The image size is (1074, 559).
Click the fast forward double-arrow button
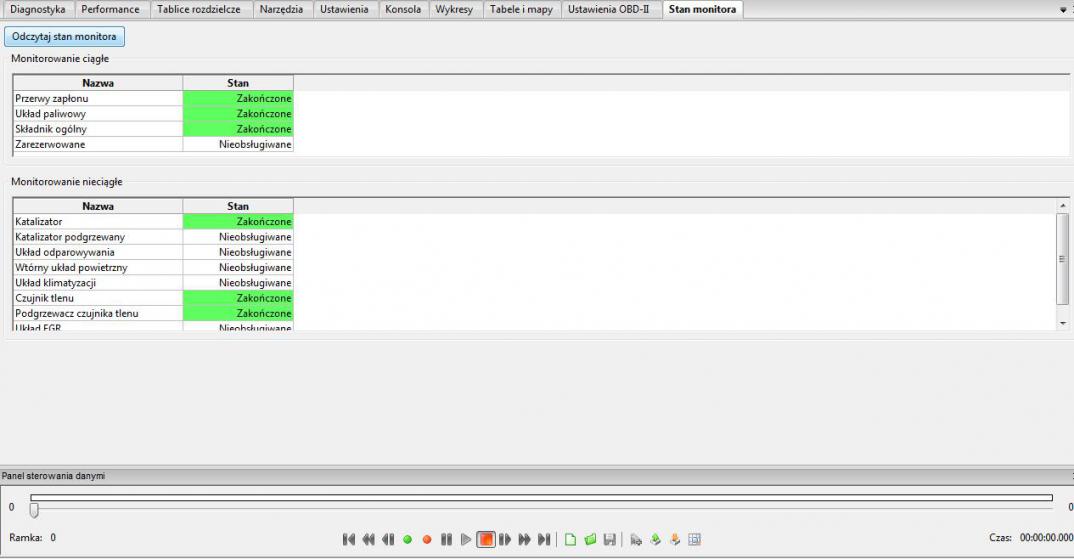pos(525,540)
